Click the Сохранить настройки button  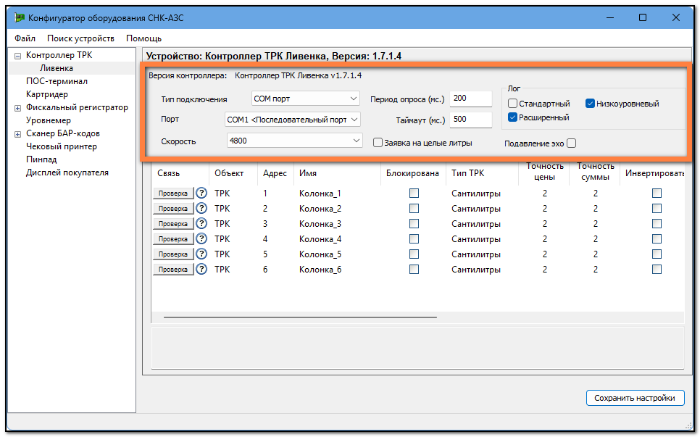[x=635, y=398]
